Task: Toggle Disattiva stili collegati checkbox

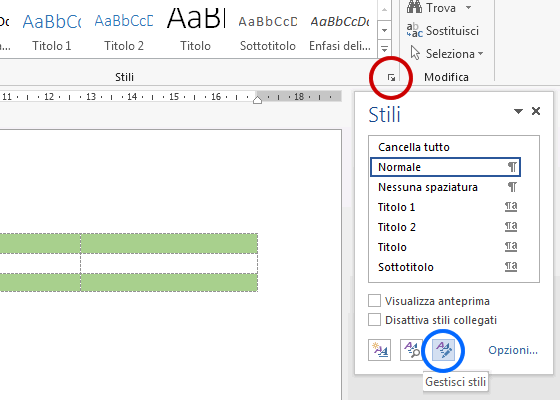Action: [374, 320]
